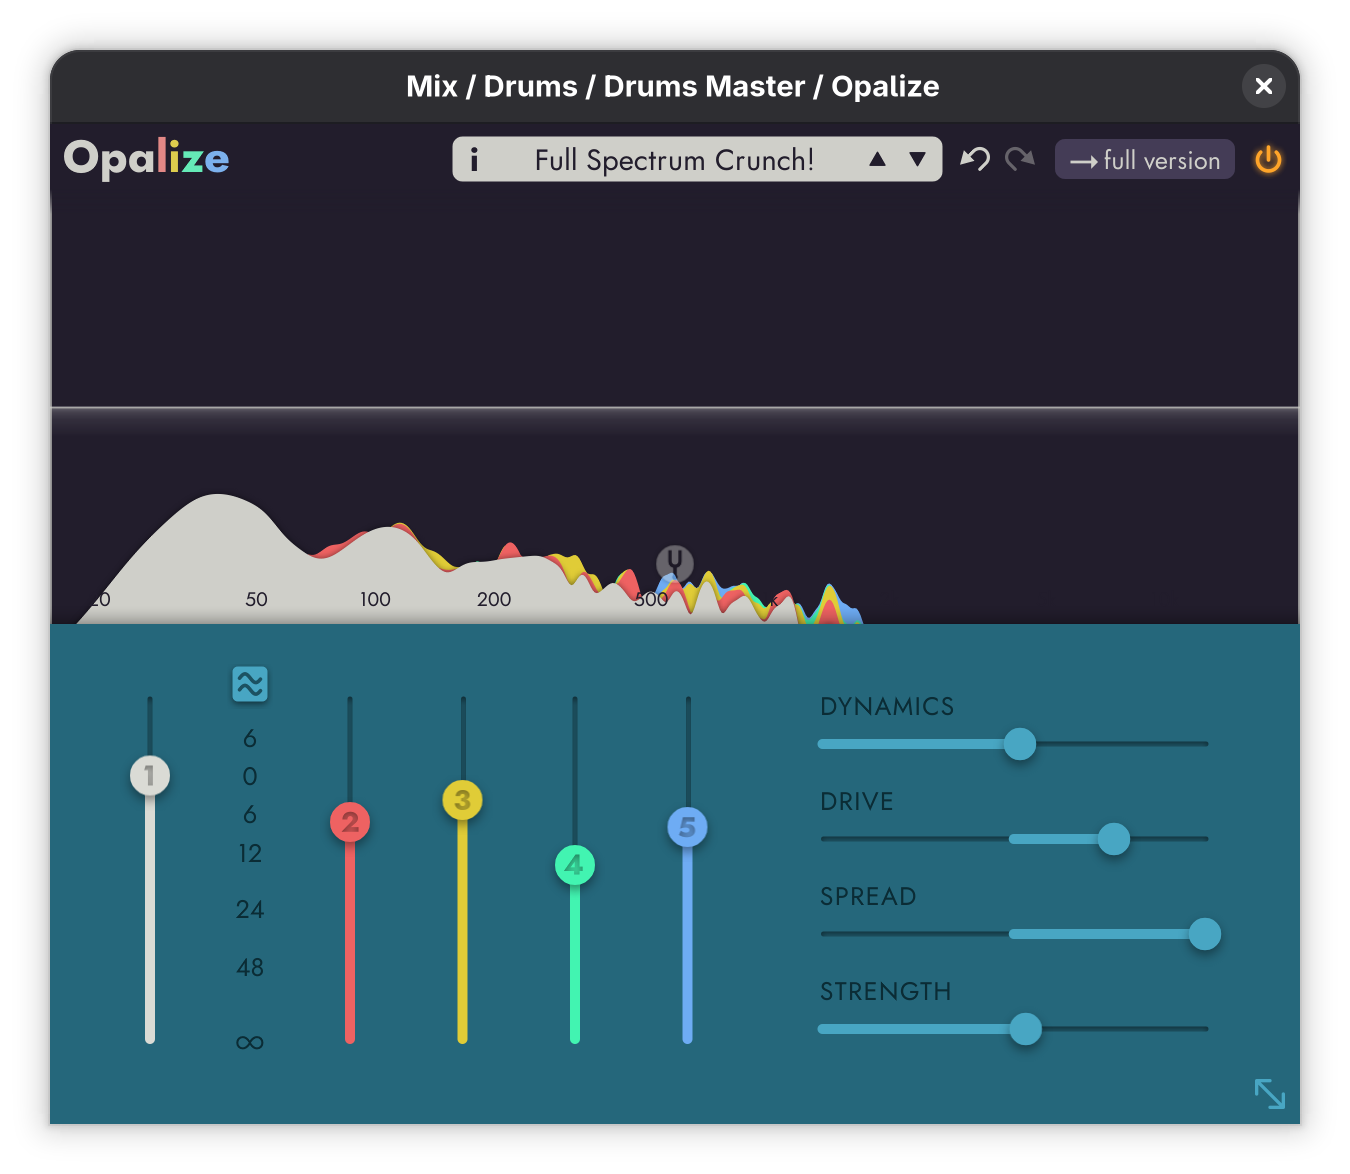The image size is (1350, 1174).
Task: Undo the last change
Action: pyautogui.click(x=974, y=159)
